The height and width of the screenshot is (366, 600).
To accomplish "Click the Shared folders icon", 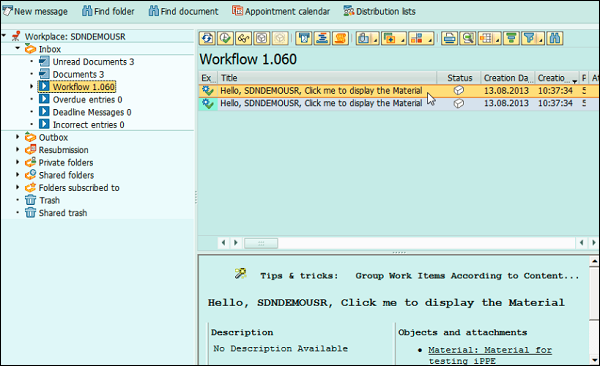I will coord(30,175).
